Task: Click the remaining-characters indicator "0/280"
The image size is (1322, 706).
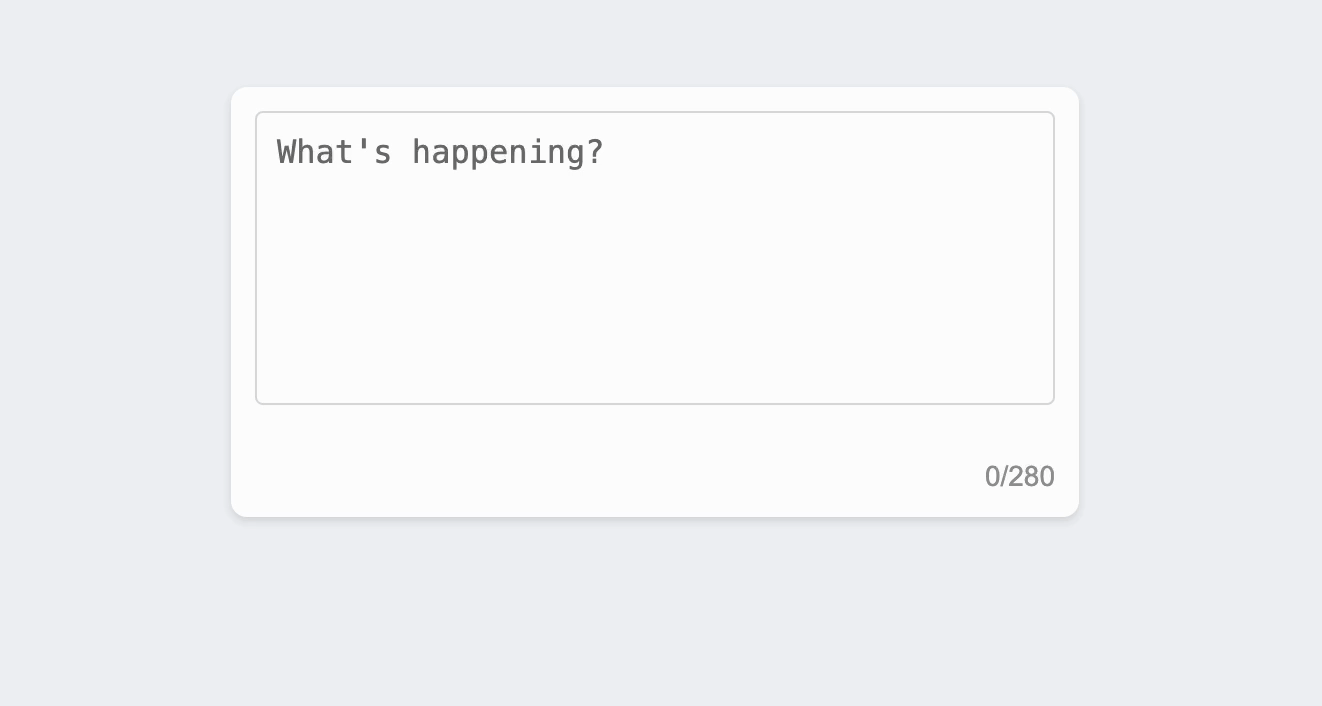Action: 1019,477
